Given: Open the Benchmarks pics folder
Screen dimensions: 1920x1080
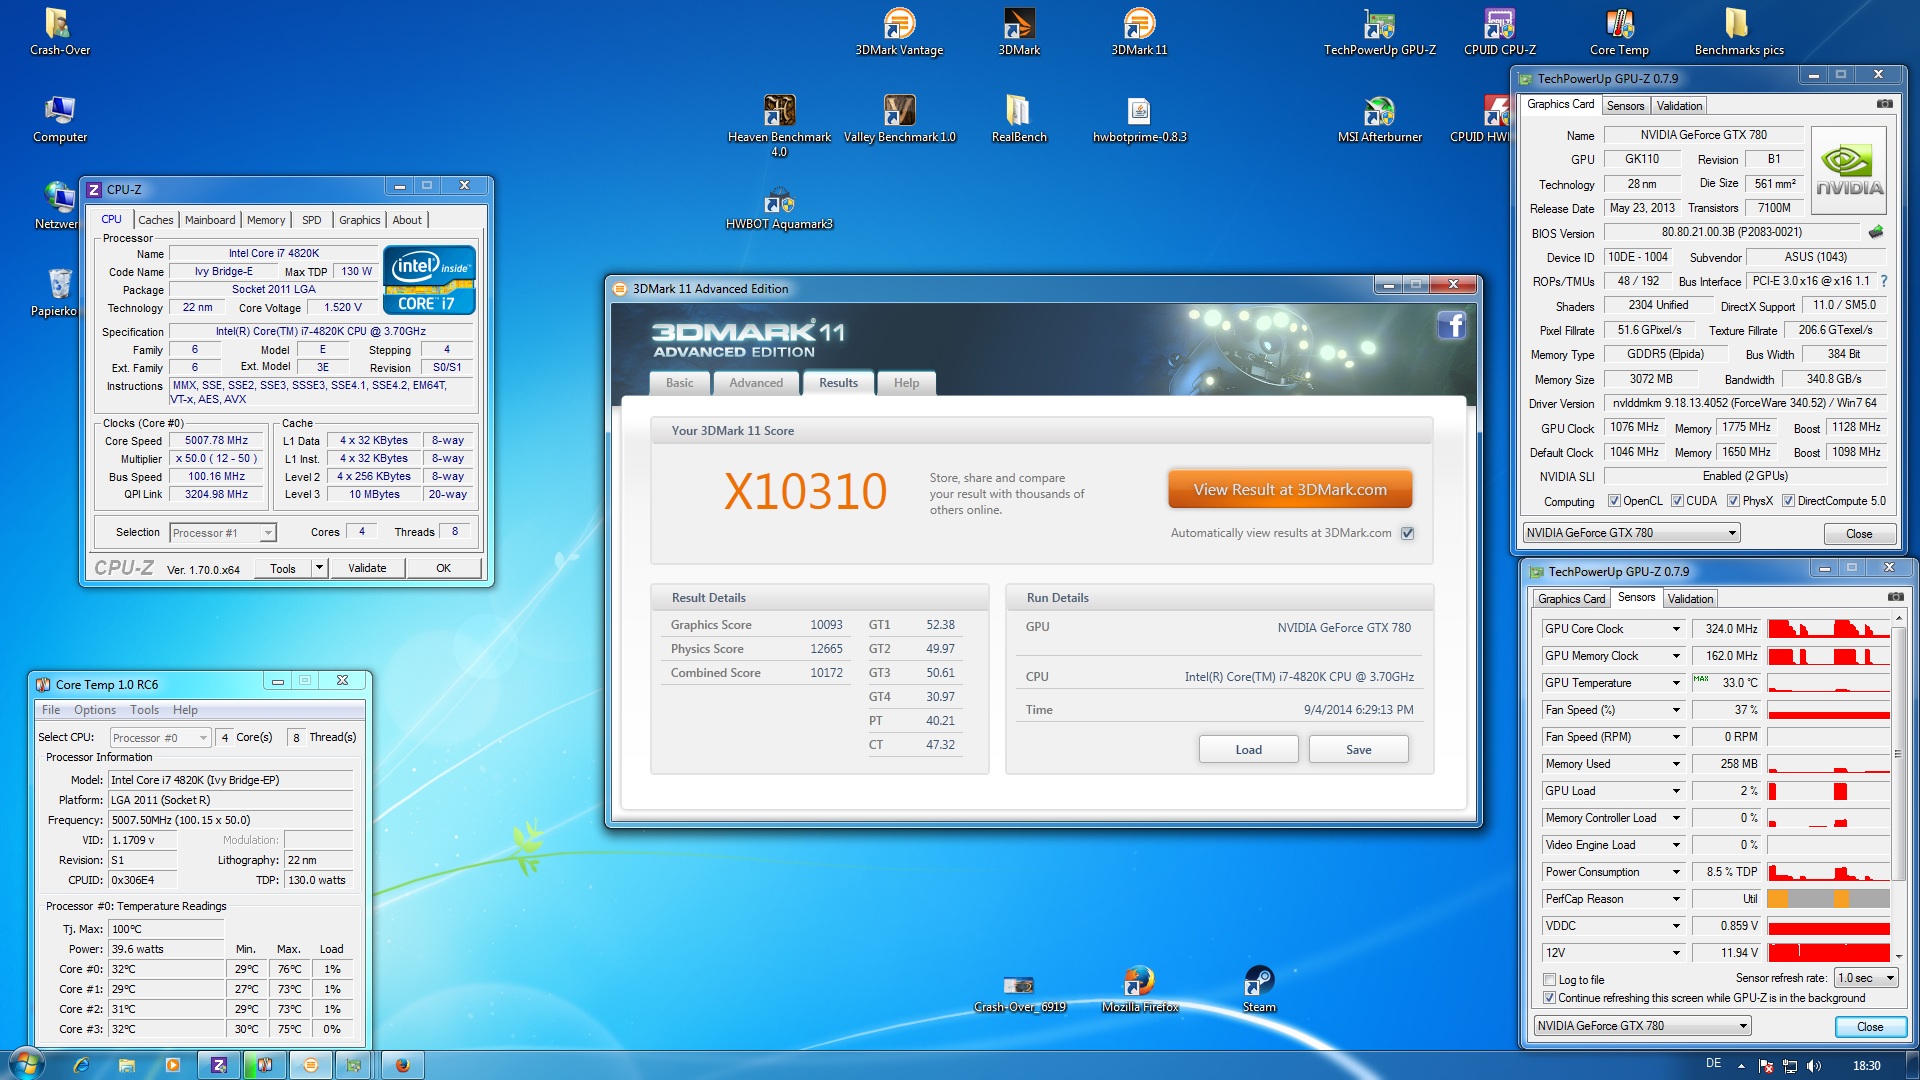Looking at the screenshot, I should [x=1739, y=32].
